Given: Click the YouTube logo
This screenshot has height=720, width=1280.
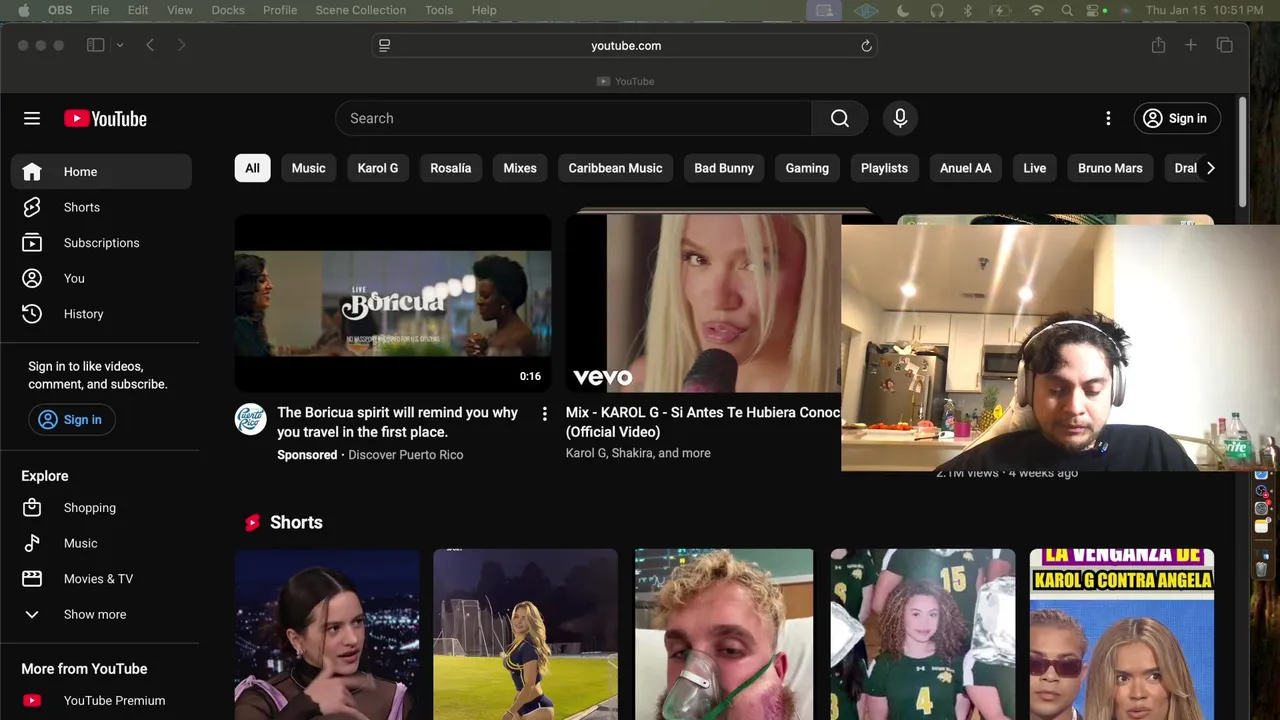Looking at the screenshot, I should pos(105,118).
